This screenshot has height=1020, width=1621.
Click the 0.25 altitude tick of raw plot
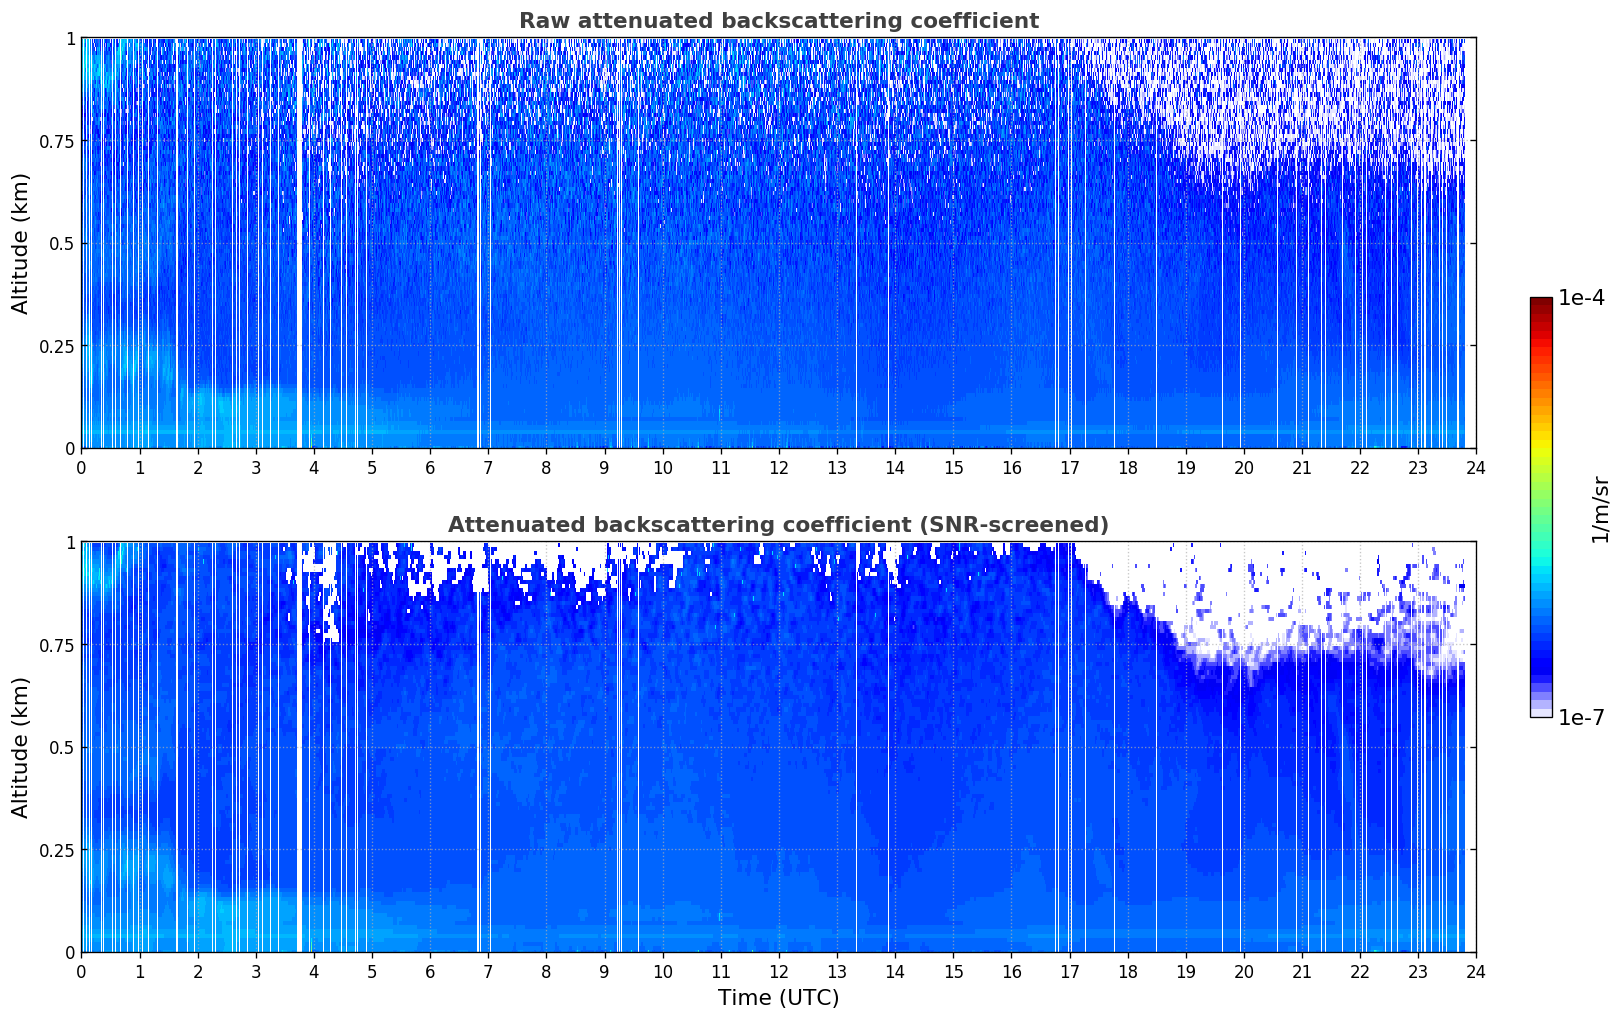pos(58,346)
